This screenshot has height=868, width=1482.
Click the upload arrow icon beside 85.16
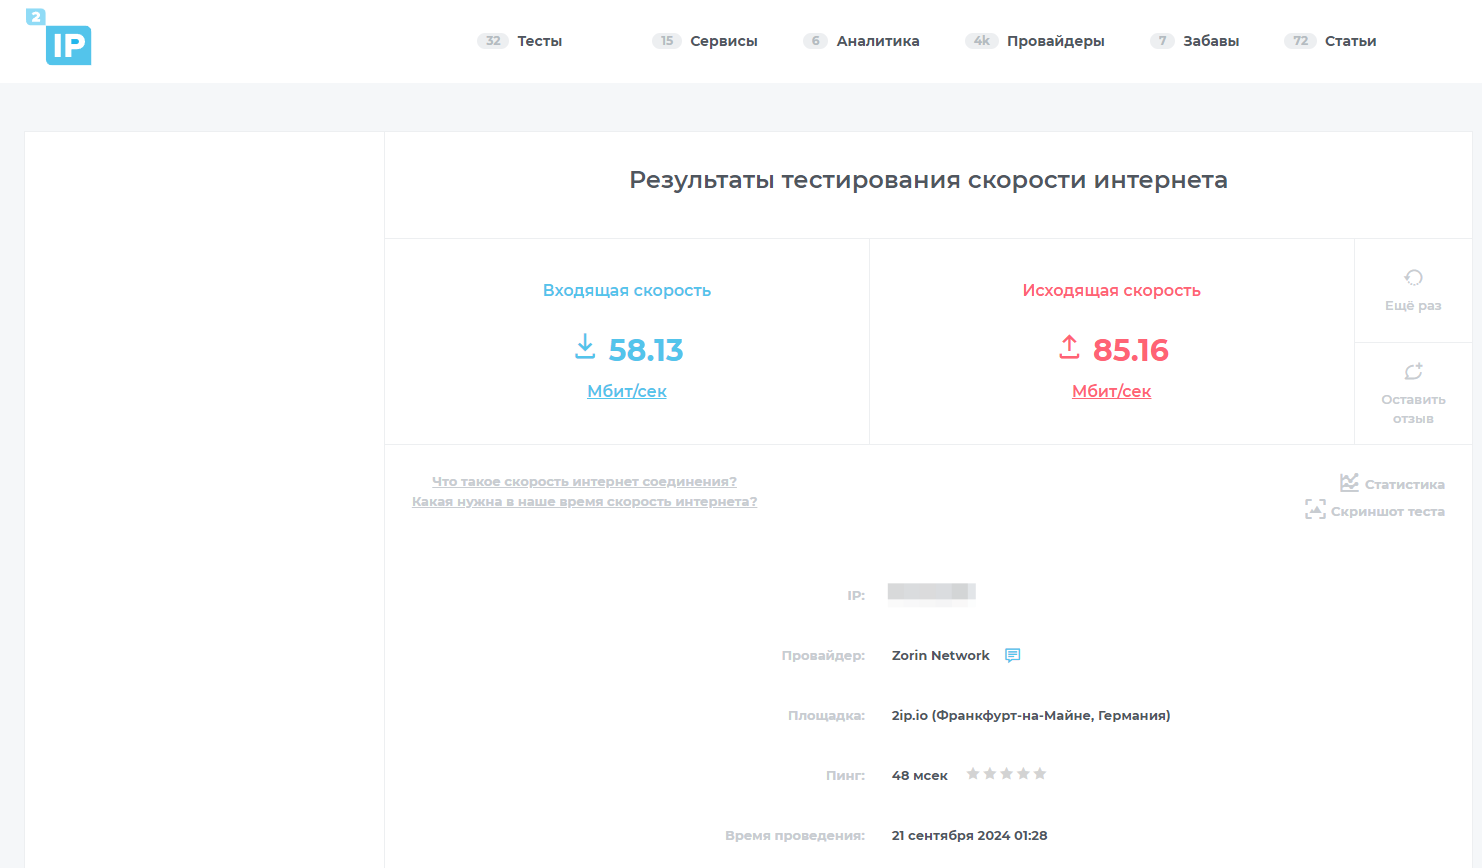(1069, 347)
